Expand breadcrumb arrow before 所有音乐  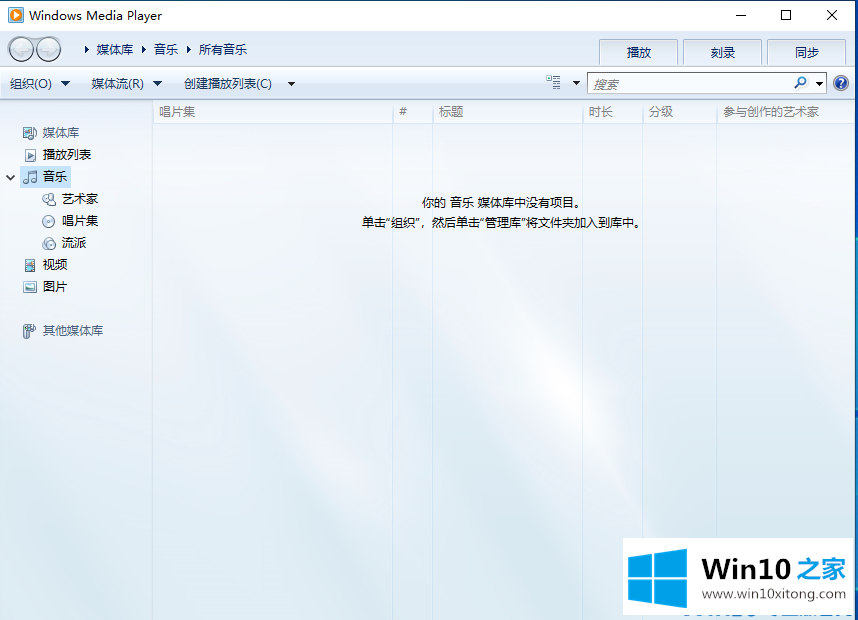[189, 50]
